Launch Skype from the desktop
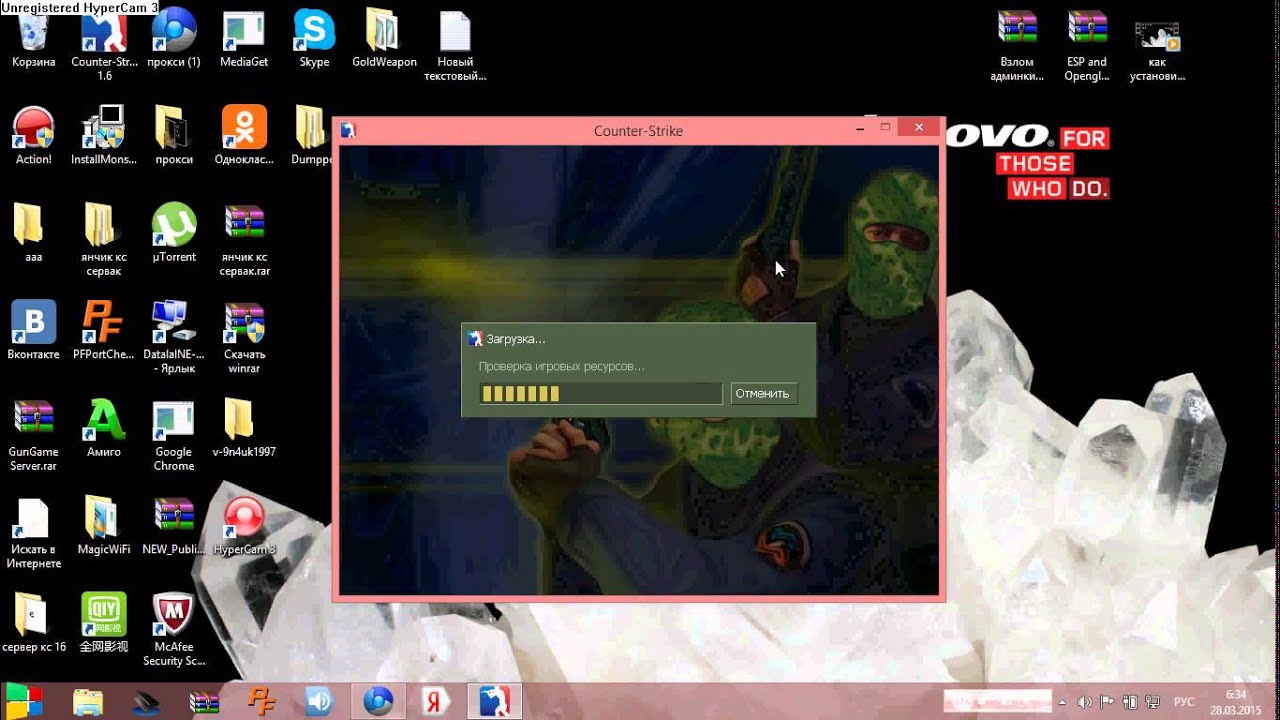Viewport: 1280px width, 720px height. pyautogui.click(x=314, y=40)
